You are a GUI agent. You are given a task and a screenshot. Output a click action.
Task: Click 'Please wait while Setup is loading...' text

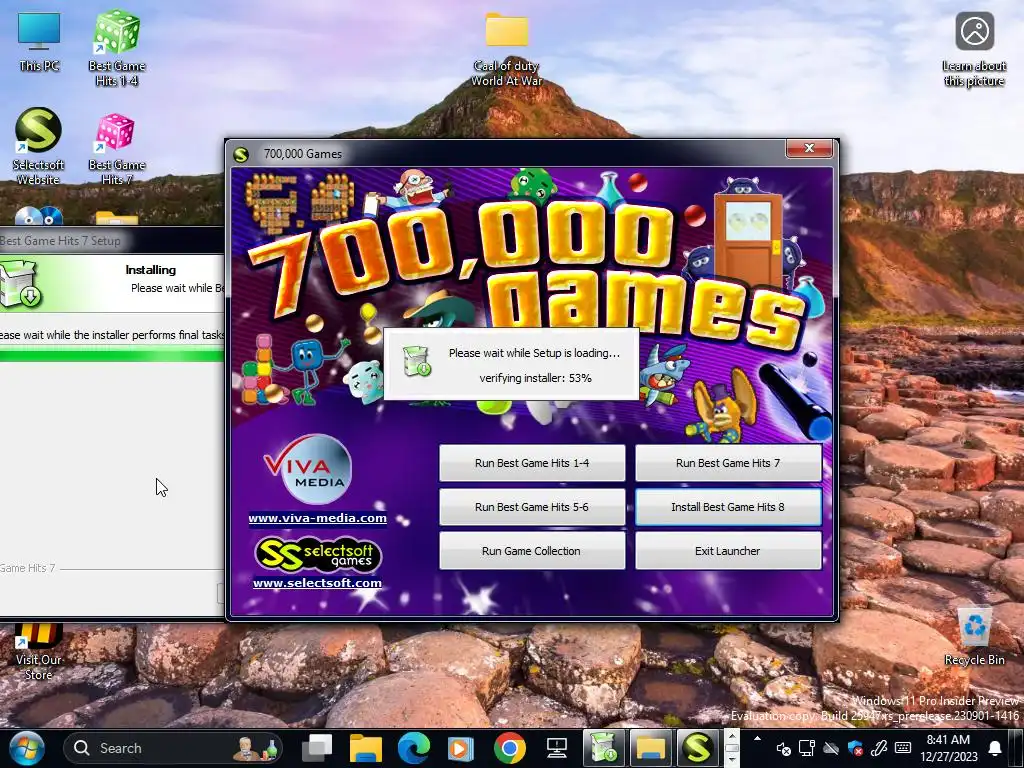(534, 353)
